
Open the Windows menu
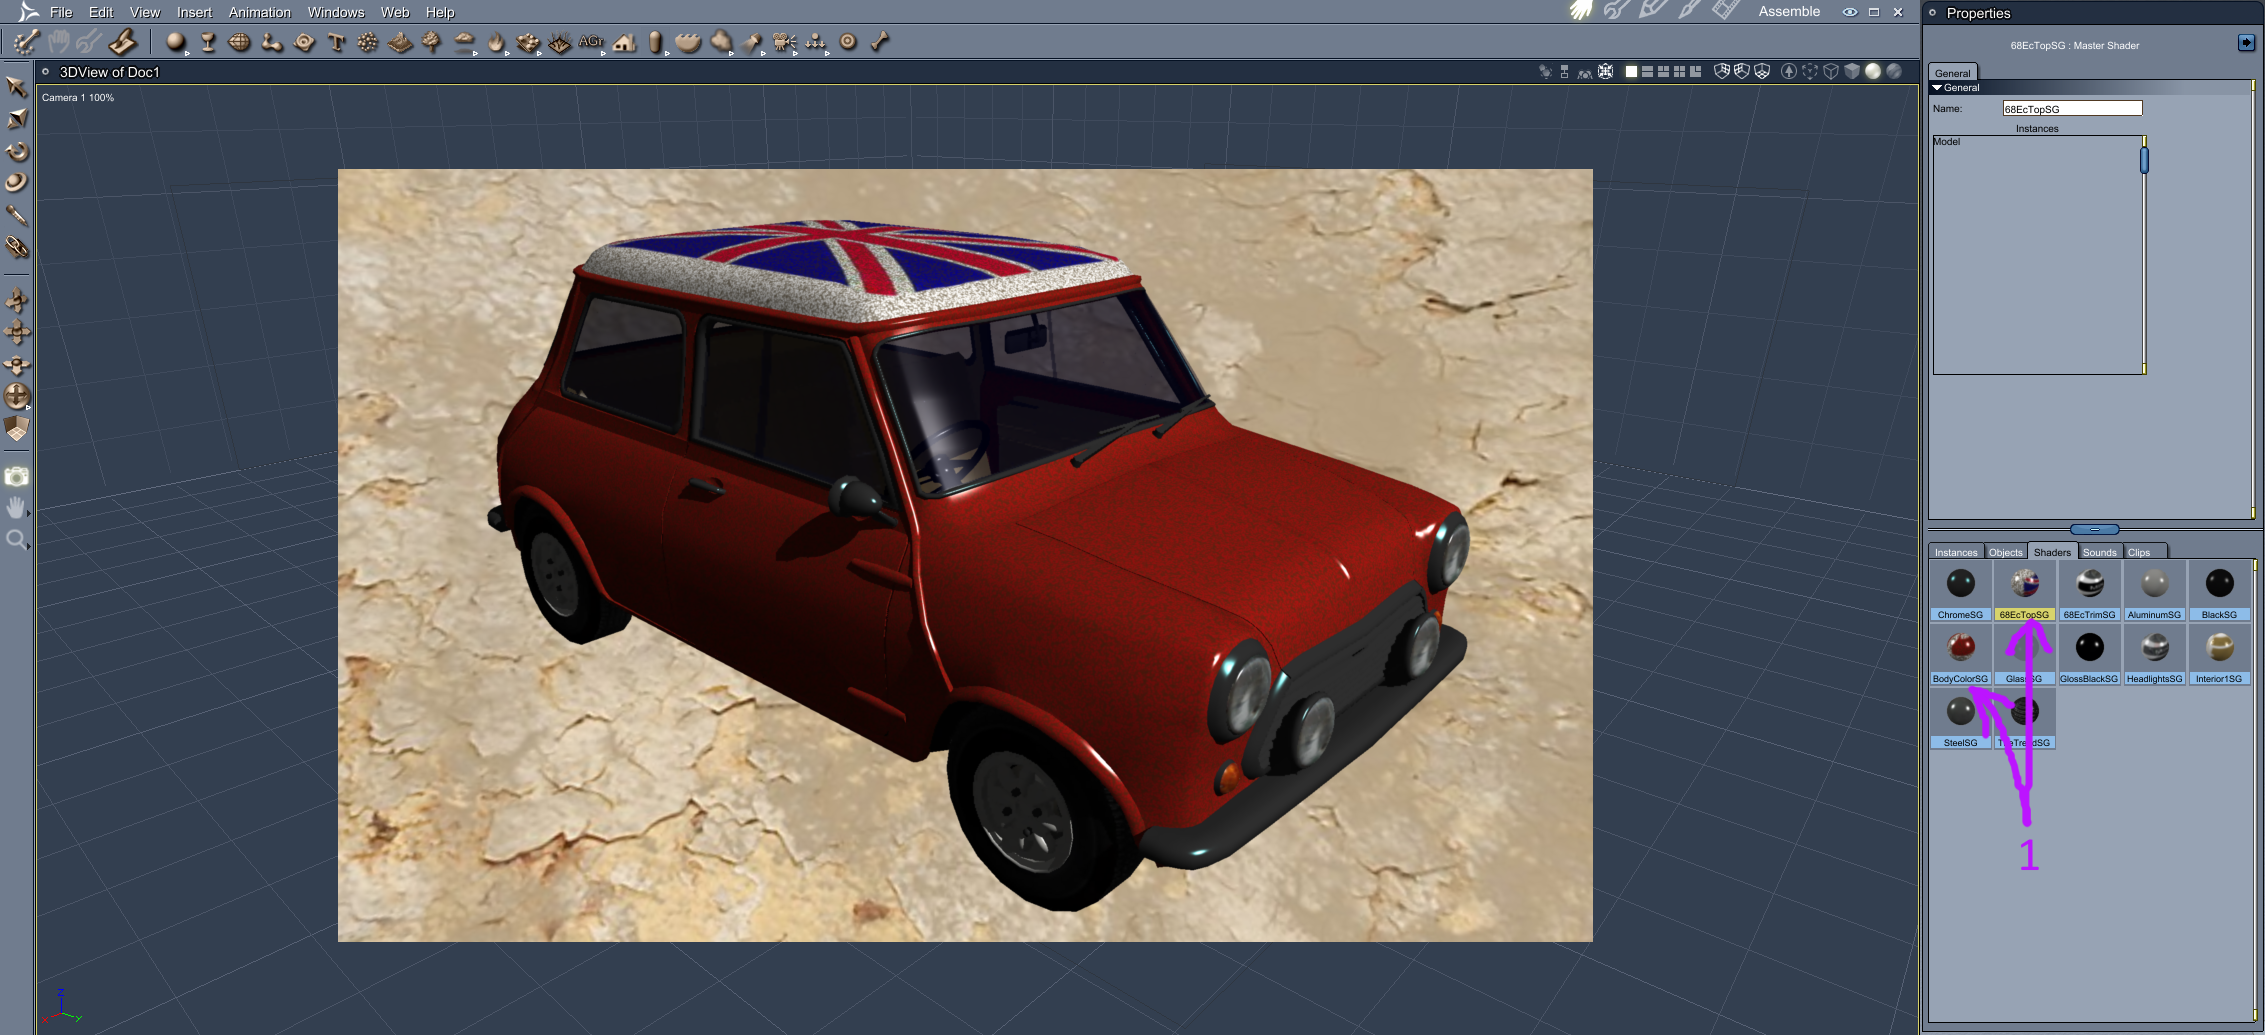click(x=336, y=12)
